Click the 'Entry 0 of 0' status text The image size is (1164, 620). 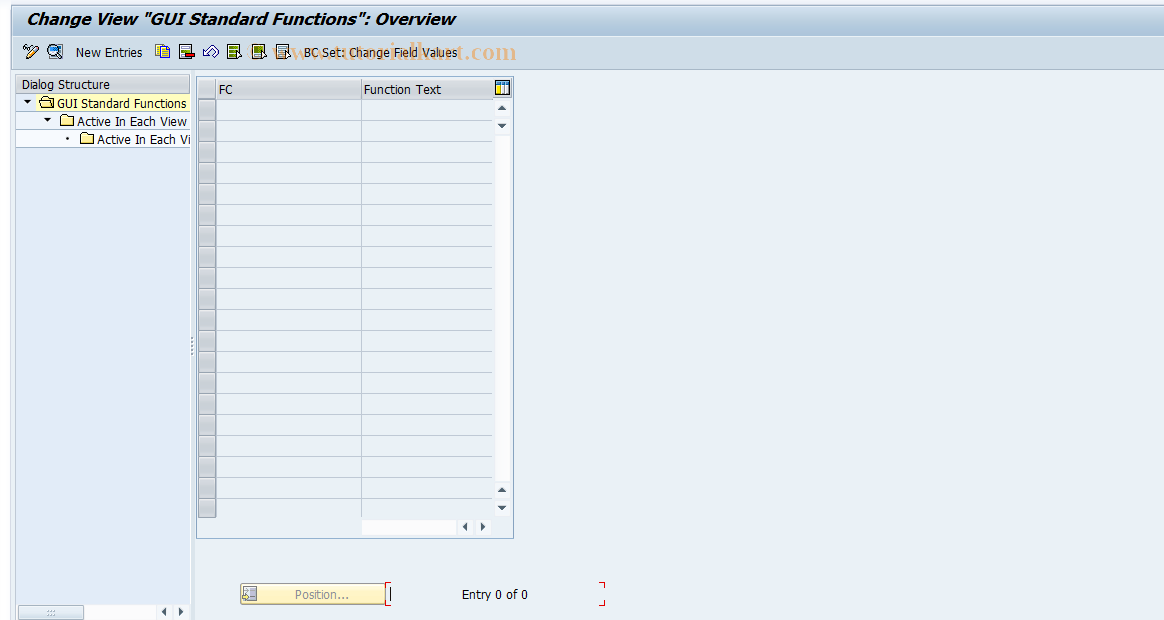pos(494,594)
